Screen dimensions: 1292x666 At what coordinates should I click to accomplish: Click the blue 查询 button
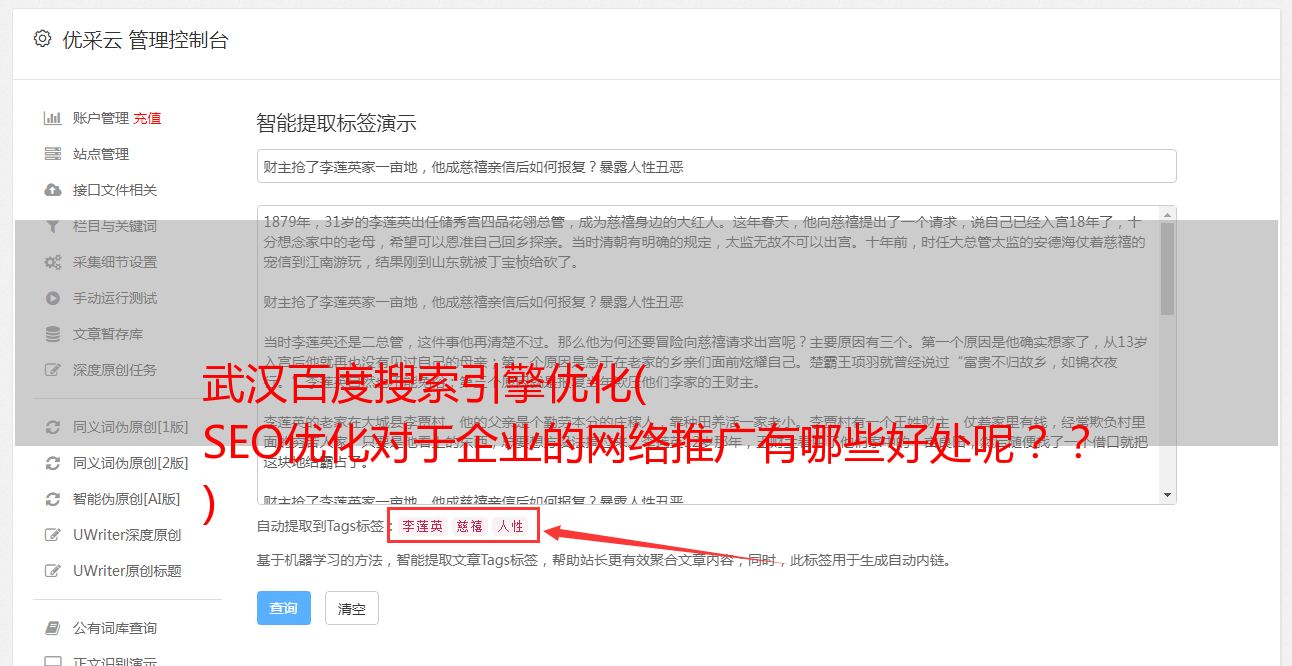point(284,608)
